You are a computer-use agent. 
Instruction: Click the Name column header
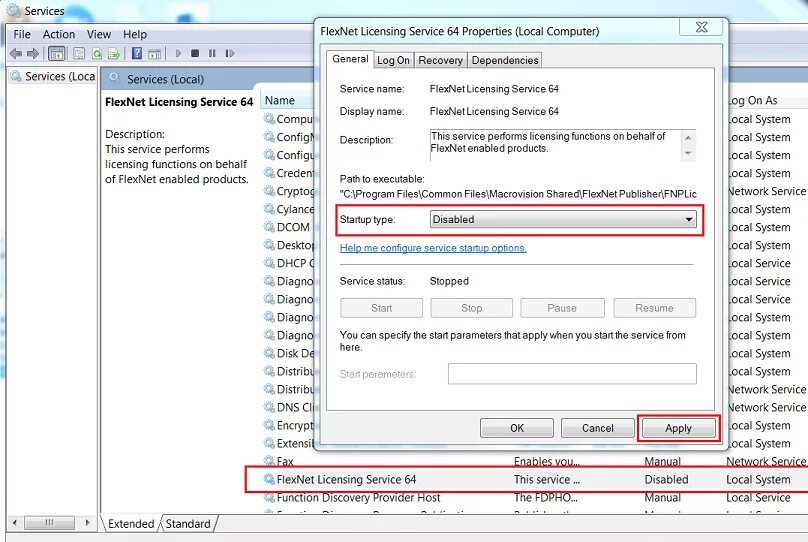[x=288, y=100]
